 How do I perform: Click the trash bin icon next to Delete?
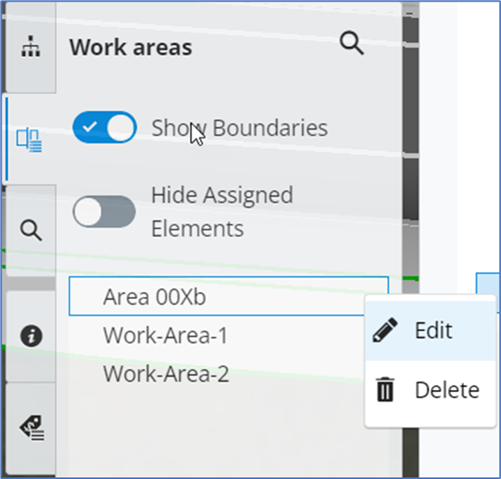pyautogui.click(x=385, y=389)
